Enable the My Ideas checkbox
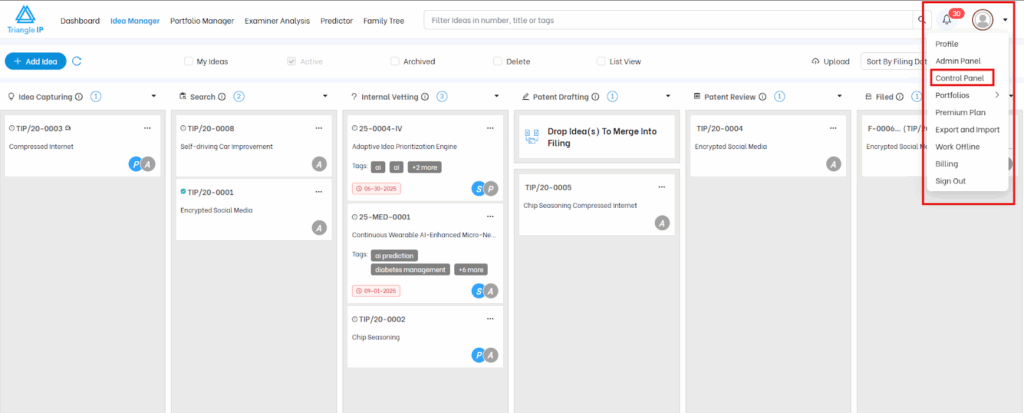 (x=189, y=61)
